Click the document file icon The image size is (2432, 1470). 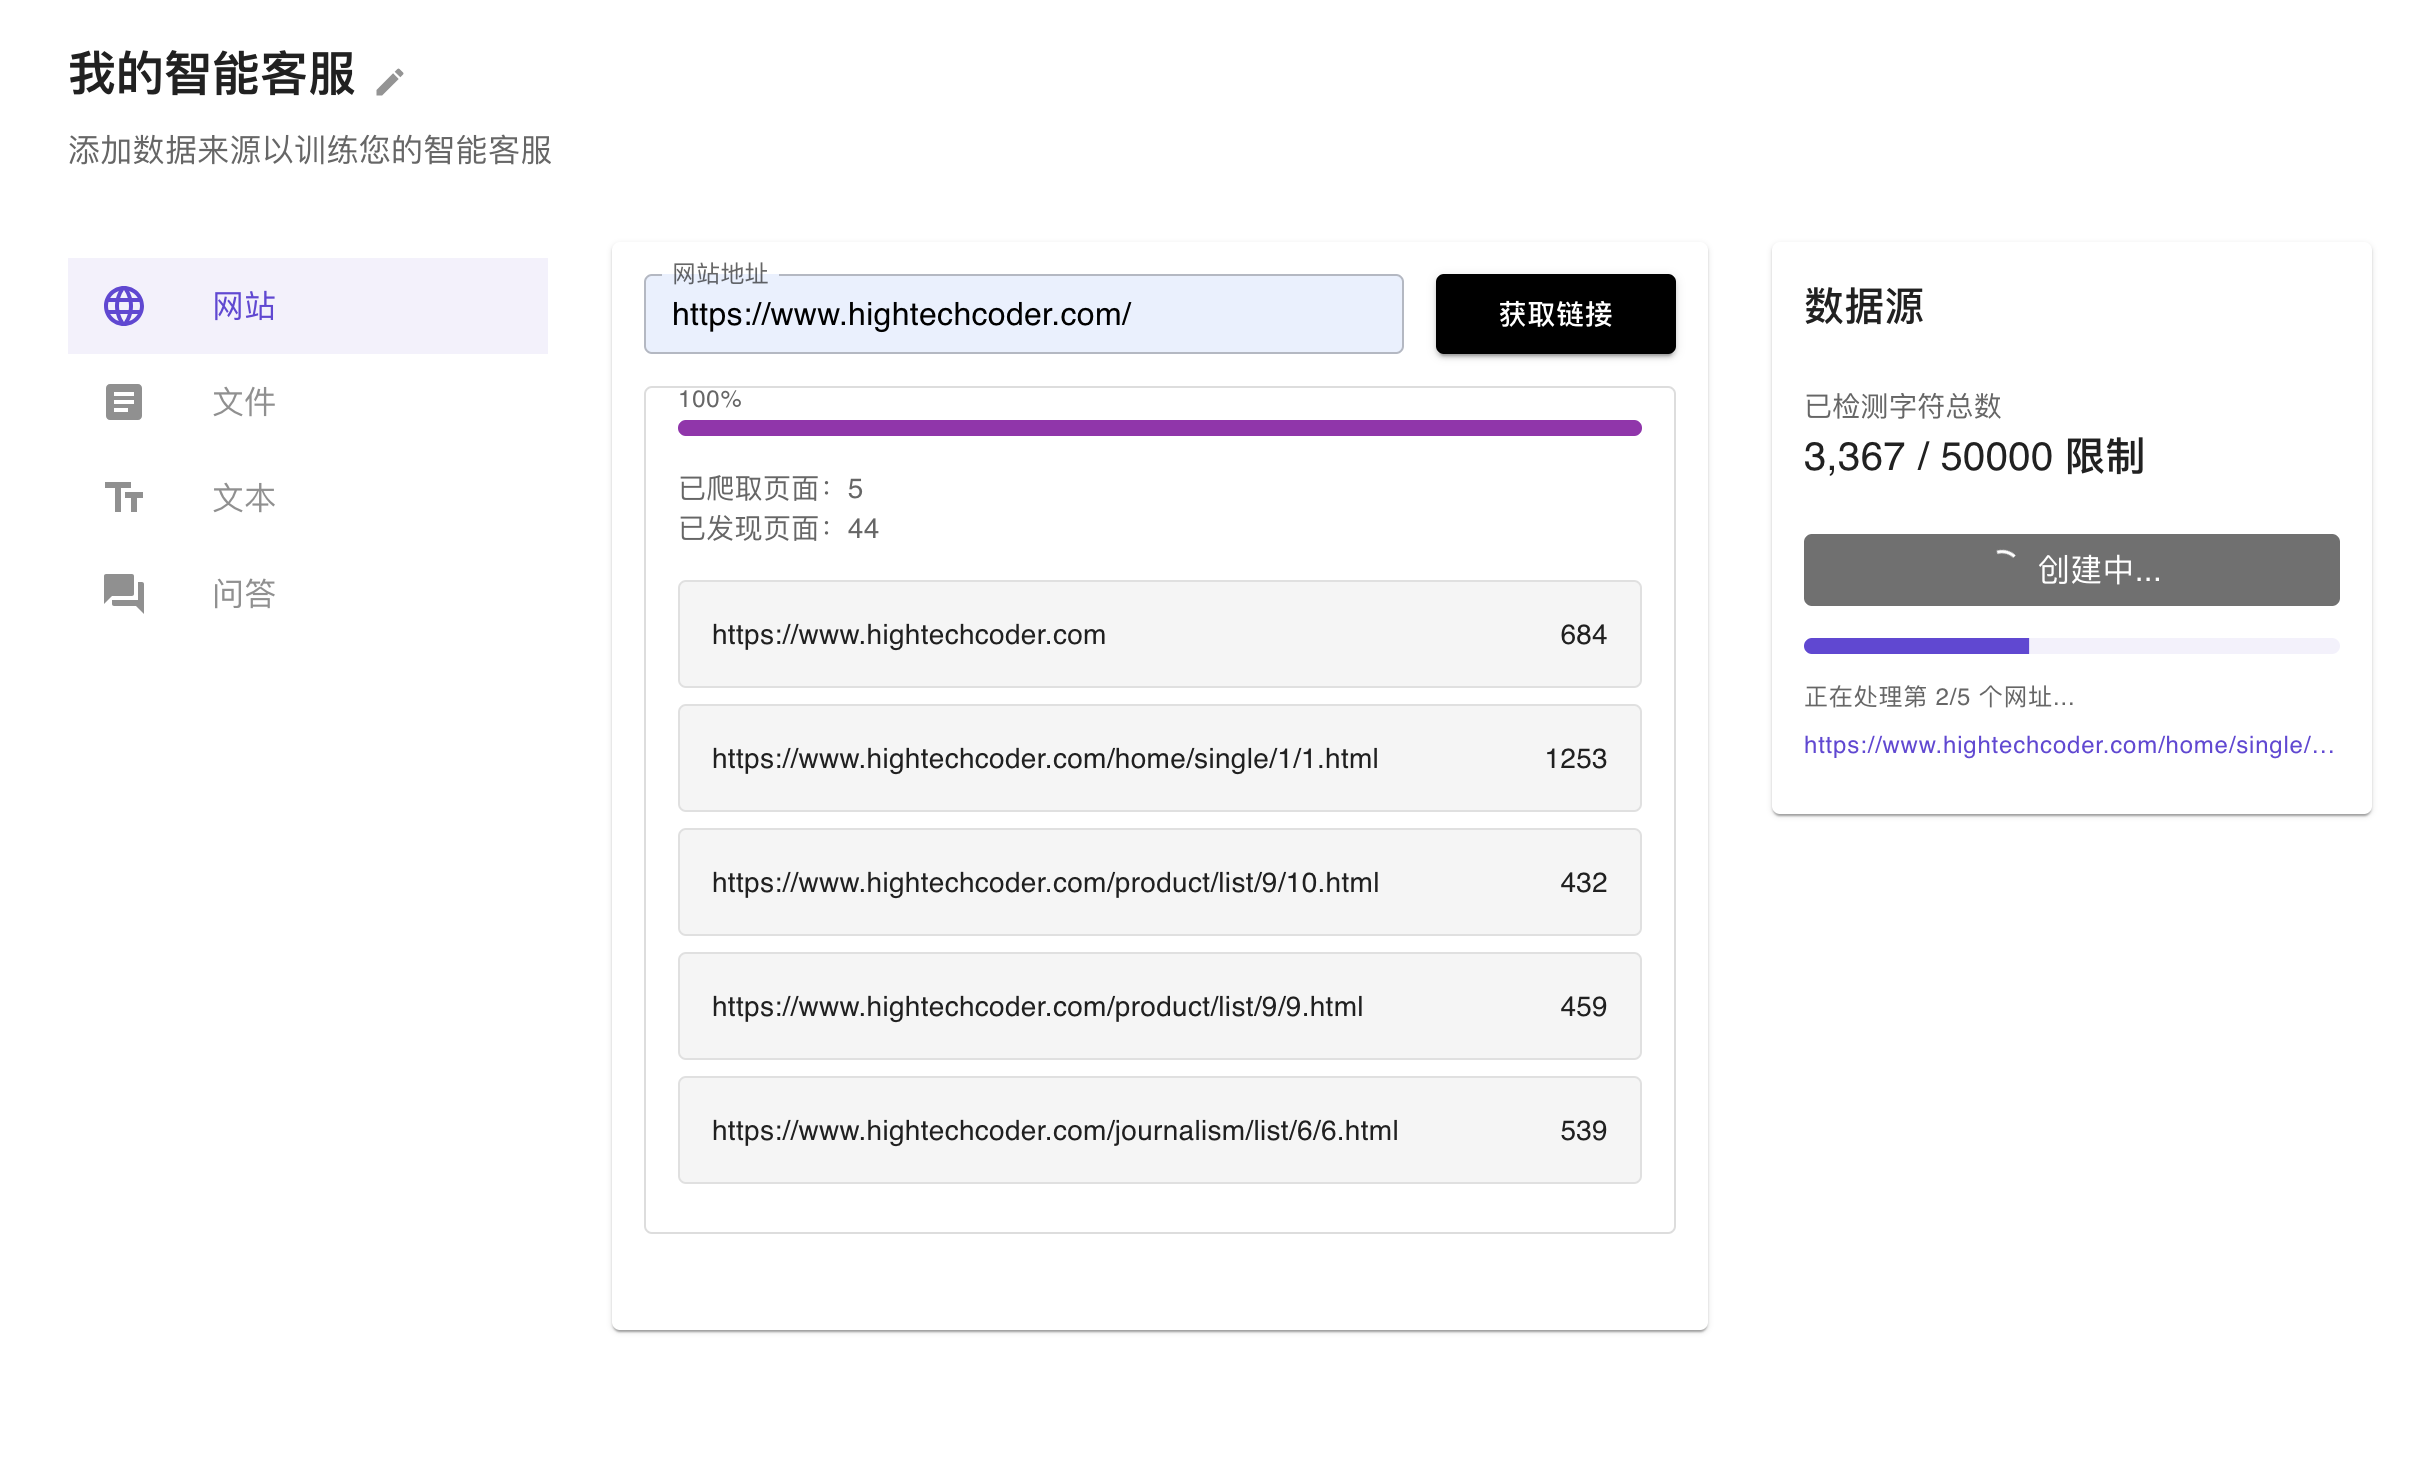(x=124, y=402)
